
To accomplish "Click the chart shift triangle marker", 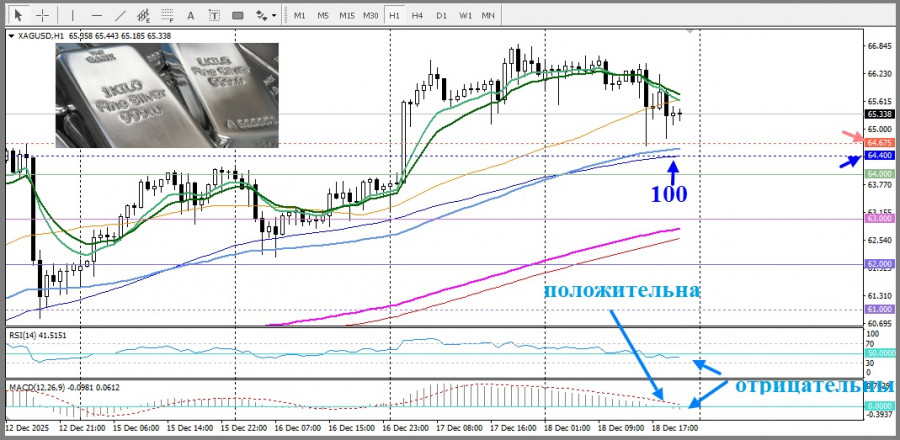I will click(x=689, y=31).
